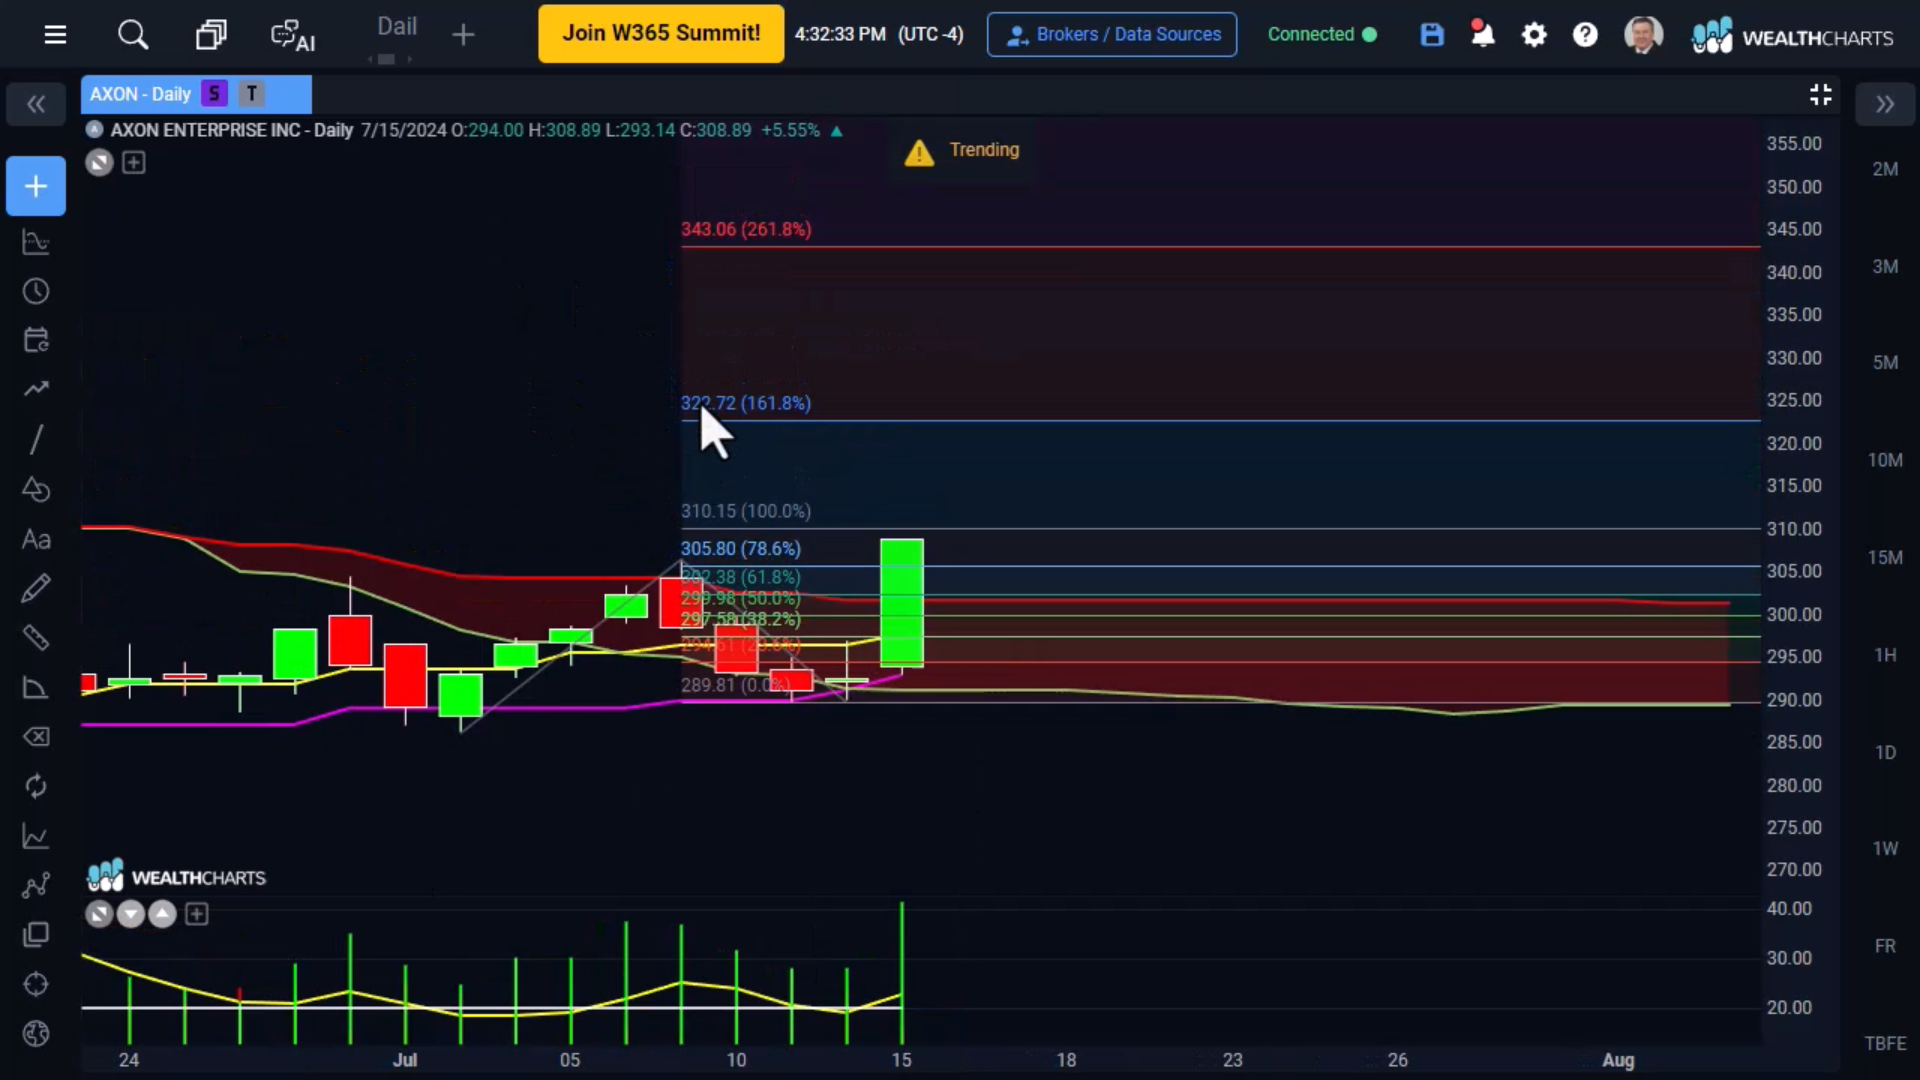Image resolution: width=1920 pixels, height=1080 pixels.
Task: Select the angle measurement tool
Action: coord(36,687)
